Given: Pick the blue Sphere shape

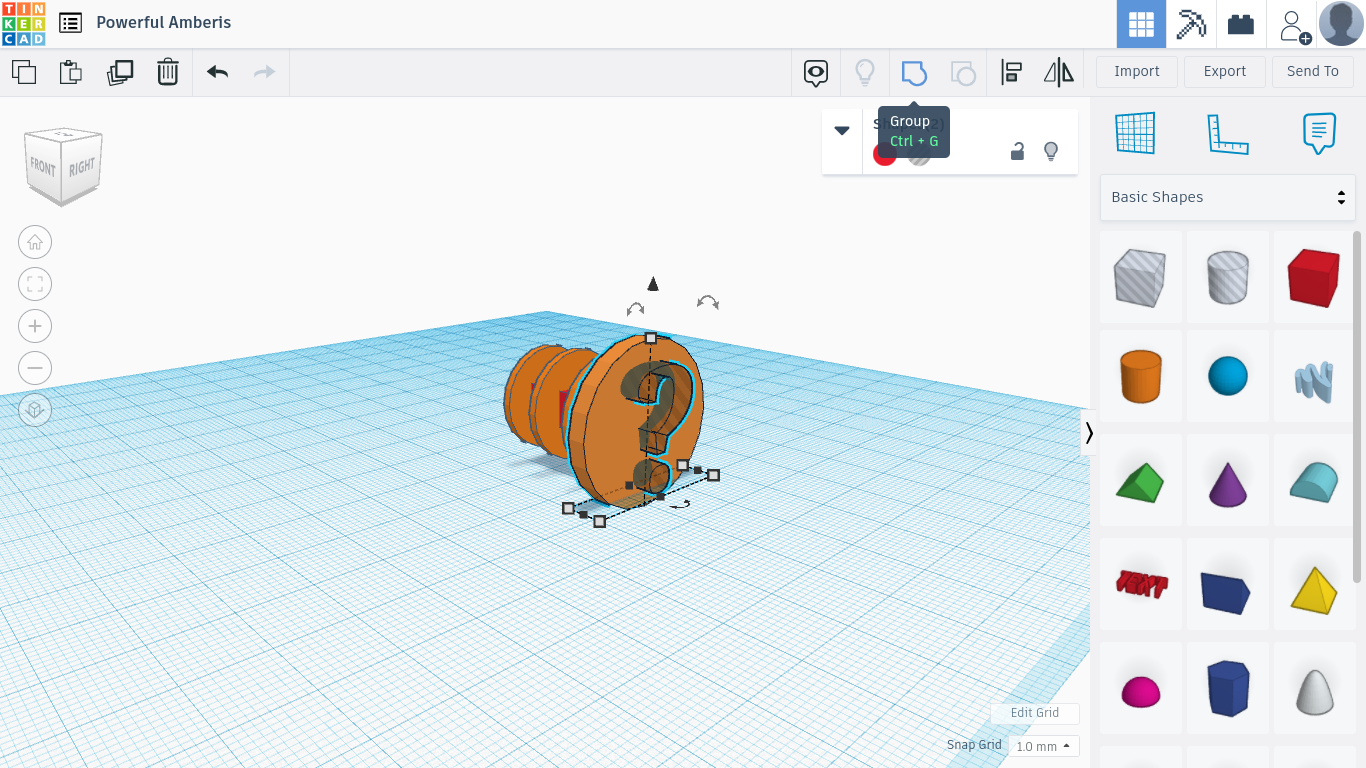Looking at the screenshot, I should click(1228, 378).
